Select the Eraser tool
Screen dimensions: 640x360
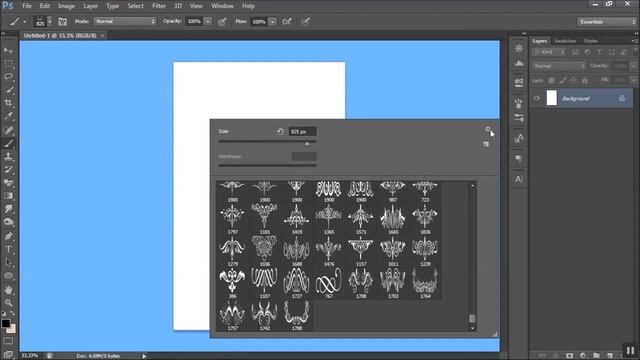tap(8, 182)
